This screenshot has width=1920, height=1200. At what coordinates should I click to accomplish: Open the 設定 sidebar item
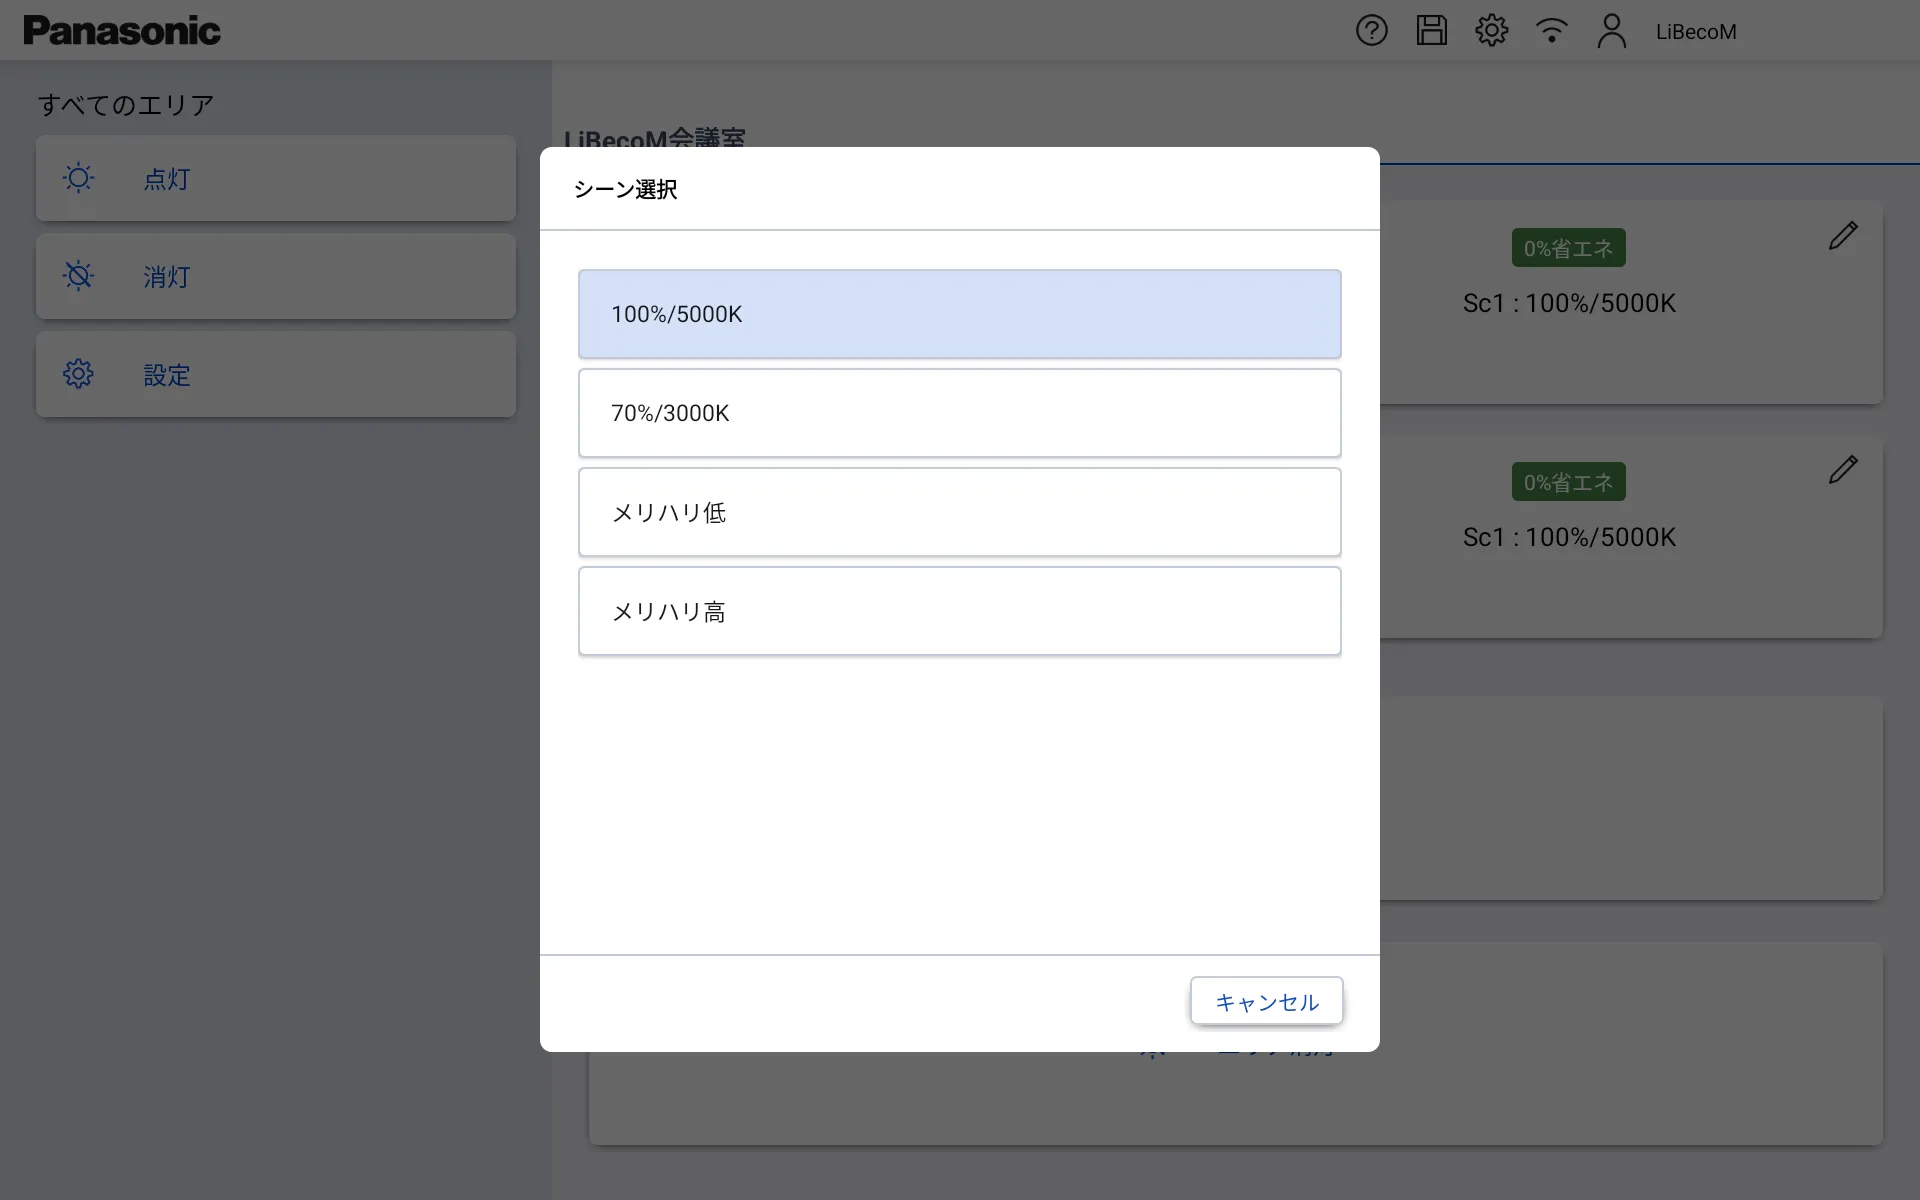coord(276,375)
